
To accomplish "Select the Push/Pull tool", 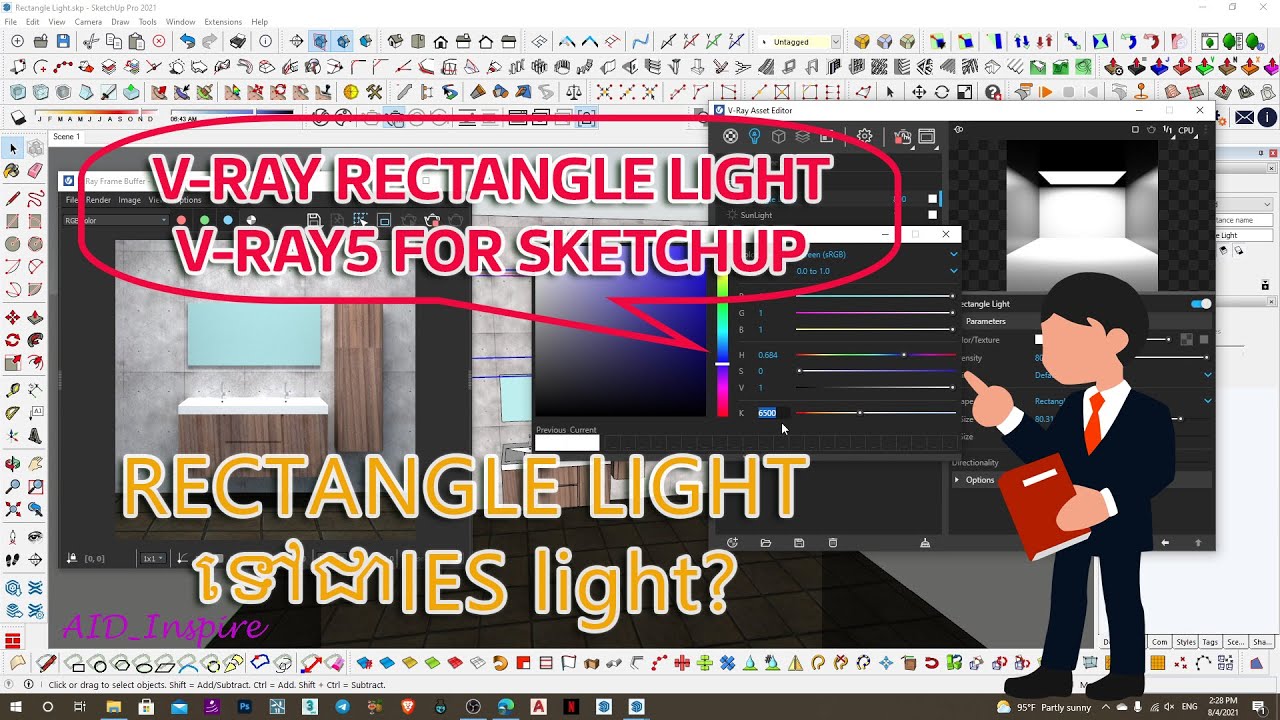I will (36, 317).
